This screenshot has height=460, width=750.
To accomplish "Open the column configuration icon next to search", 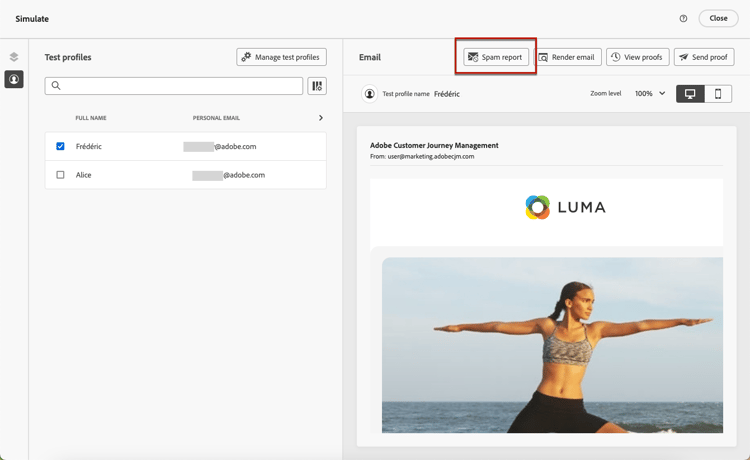I will coord(317,86).
